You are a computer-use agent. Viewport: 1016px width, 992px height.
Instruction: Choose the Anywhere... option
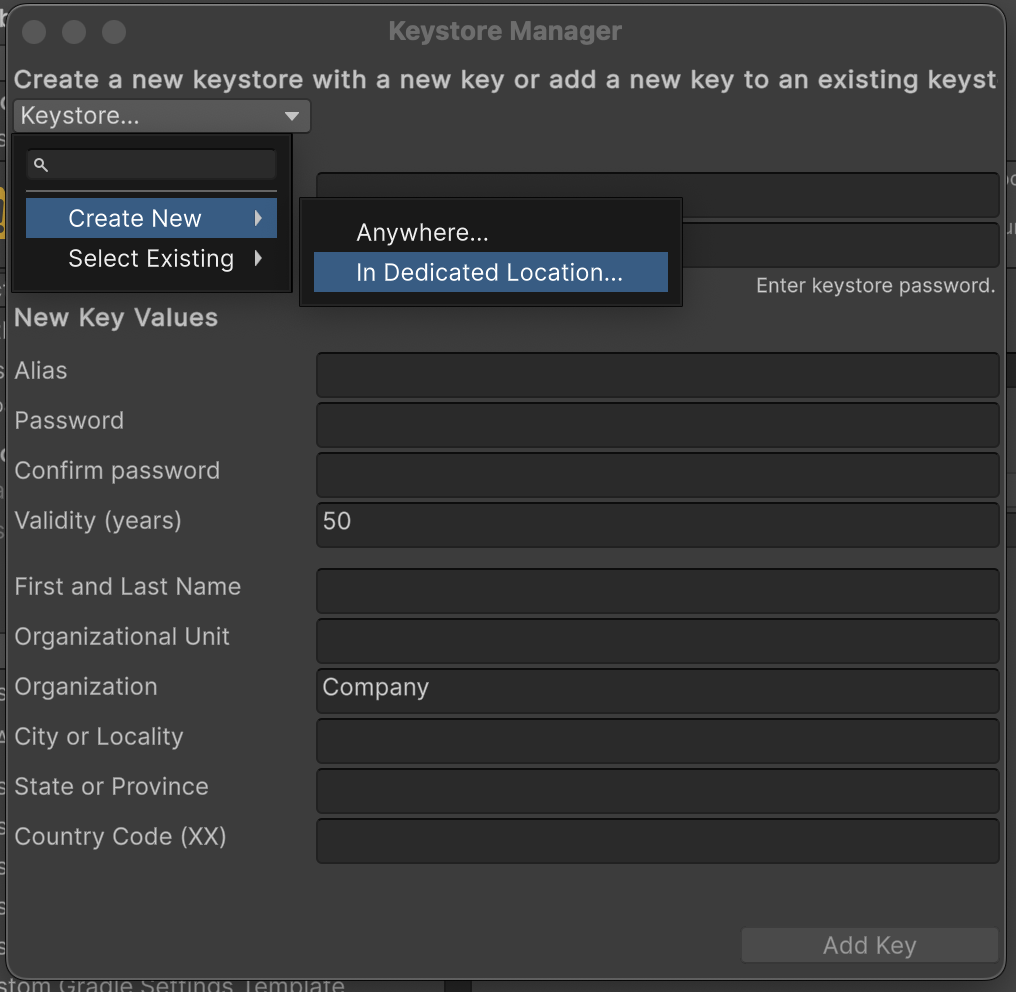pyautogui.click(x=422, y=233)
